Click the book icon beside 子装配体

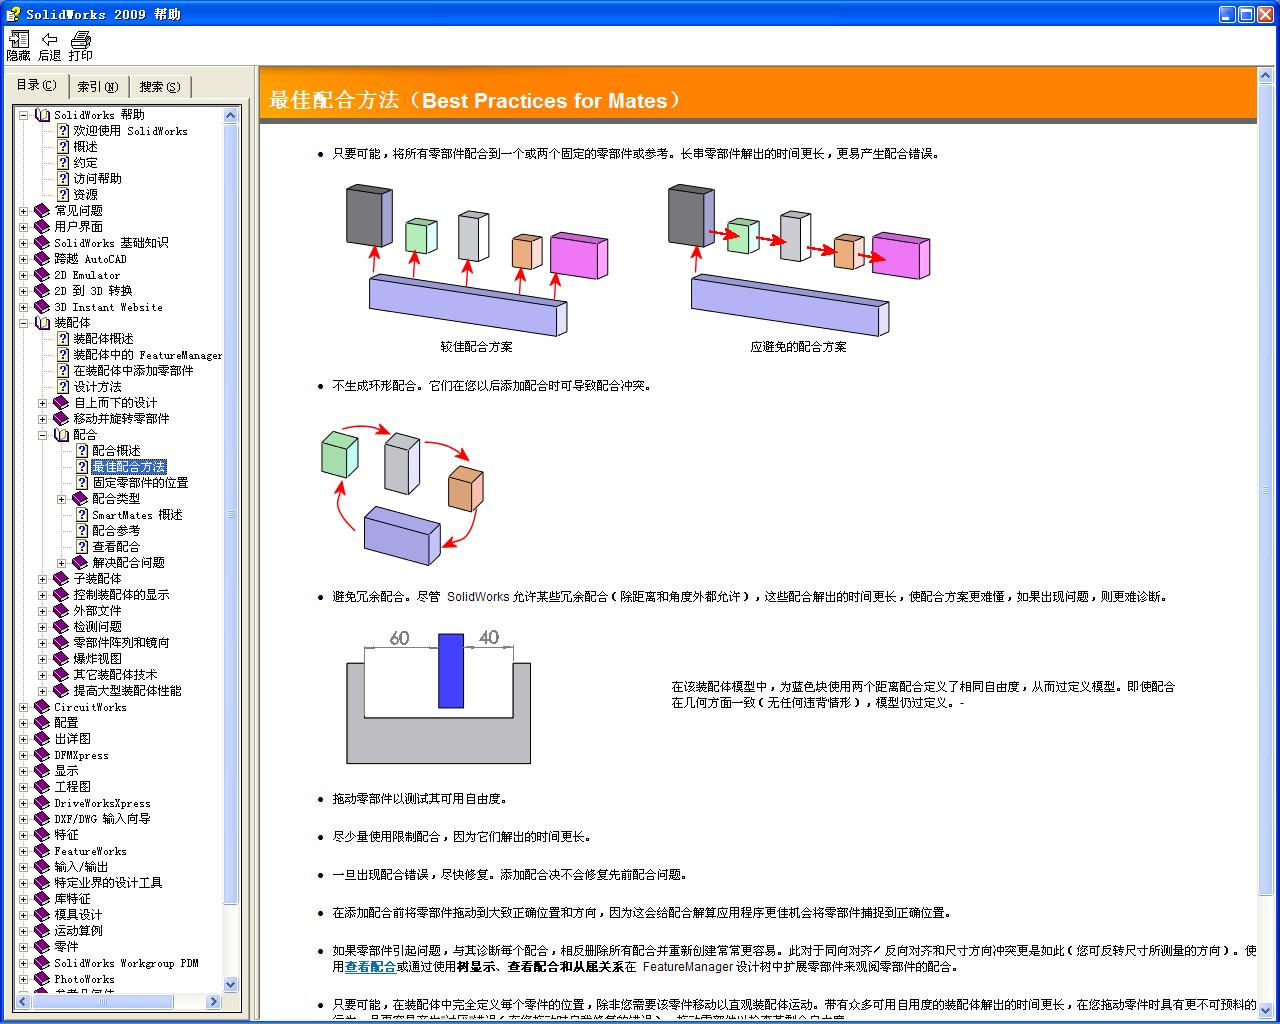tap(61, 579)
